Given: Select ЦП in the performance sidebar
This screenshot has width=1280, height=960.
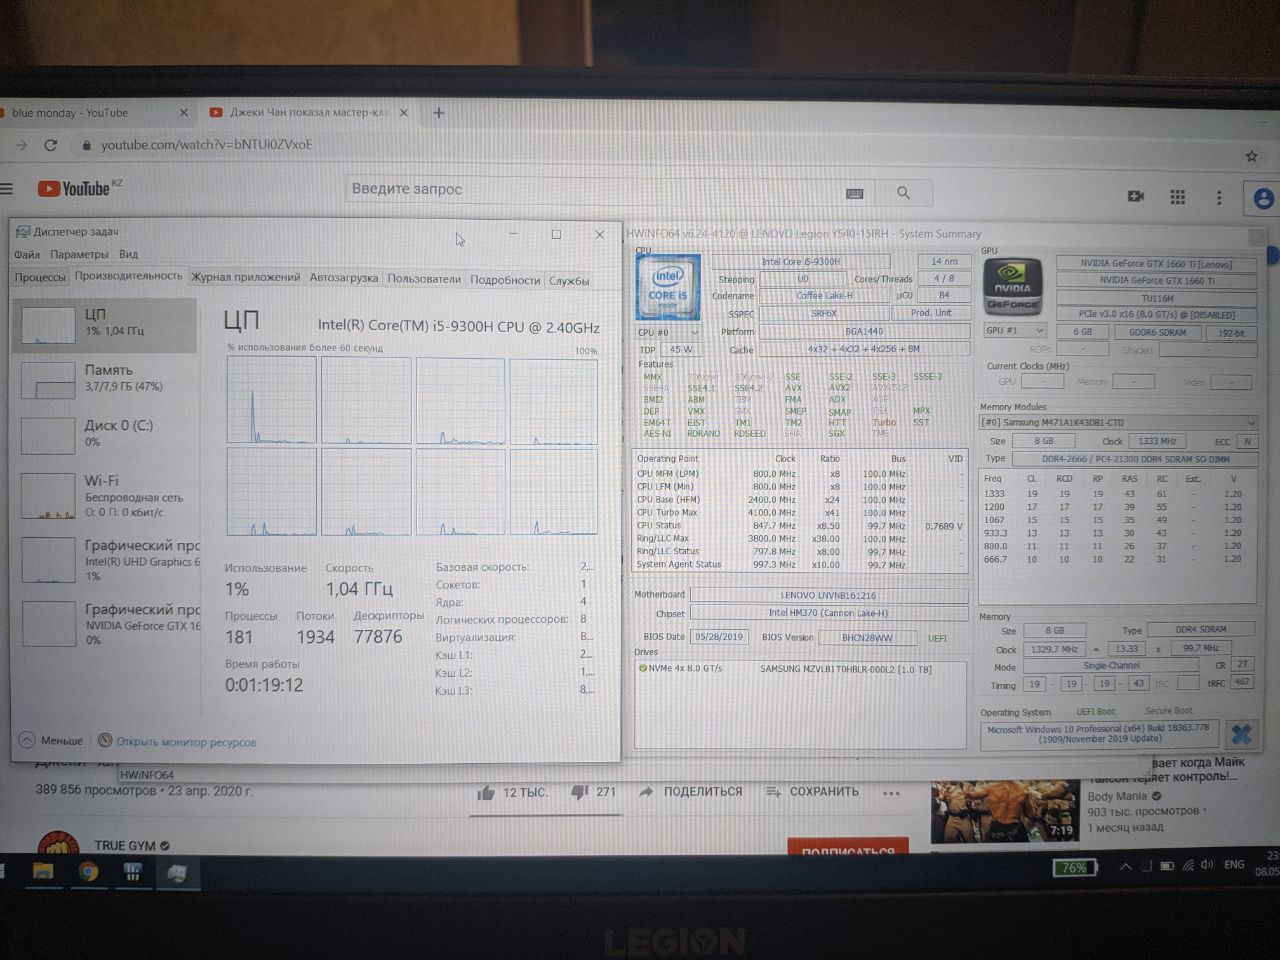Looking at the screenshot, I should click(105, 324).
